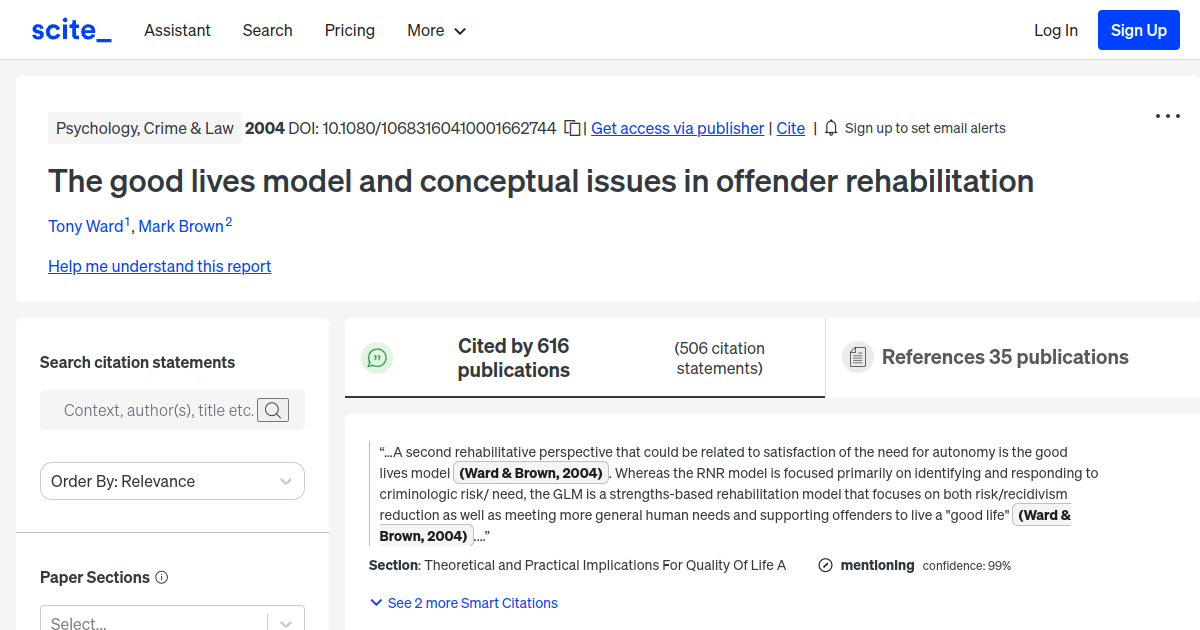Open the Assistant menu item

tap(177, 30)
